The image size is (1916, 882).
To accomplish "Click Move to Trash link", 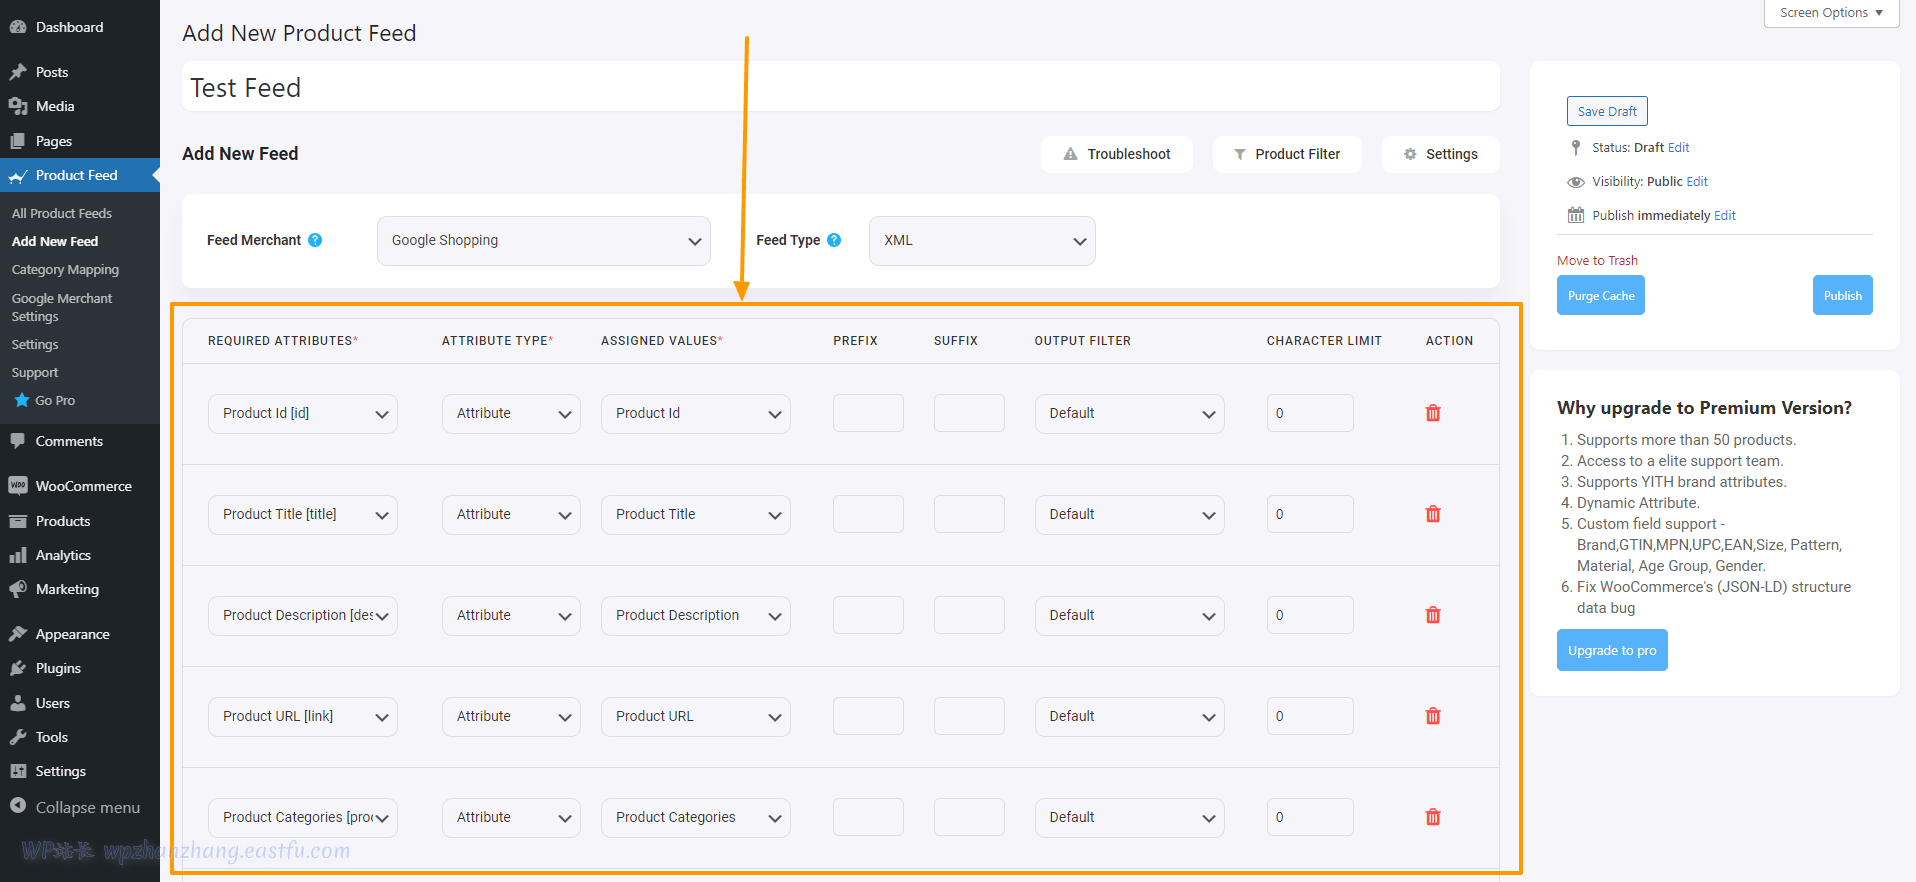I will [1596, 261].
